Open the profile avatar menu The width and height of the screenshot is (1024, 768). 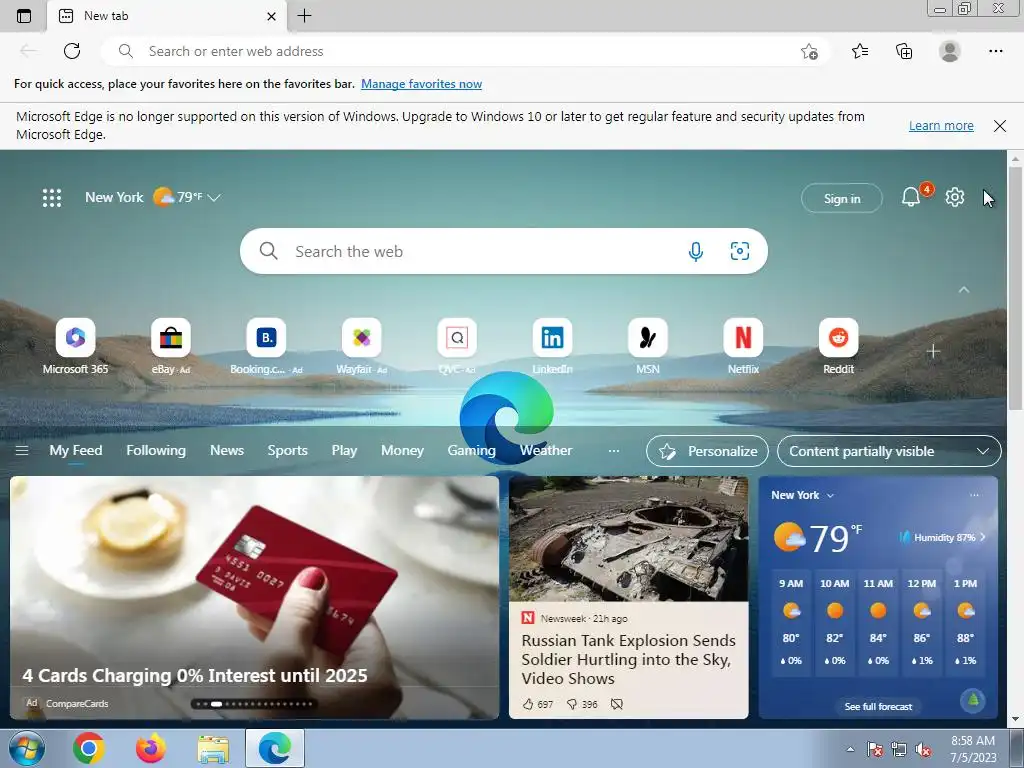point(949,51)
